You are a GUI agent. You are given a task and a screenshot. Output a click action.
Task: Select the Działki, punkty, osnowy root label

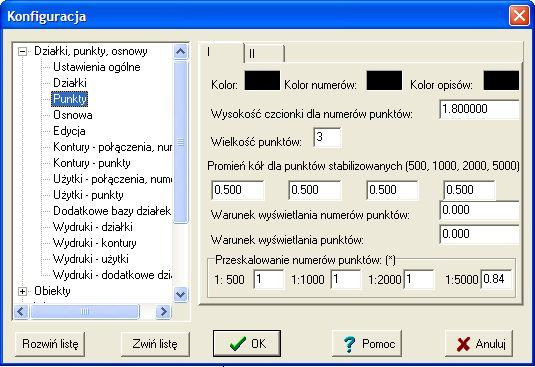(91, 51)
